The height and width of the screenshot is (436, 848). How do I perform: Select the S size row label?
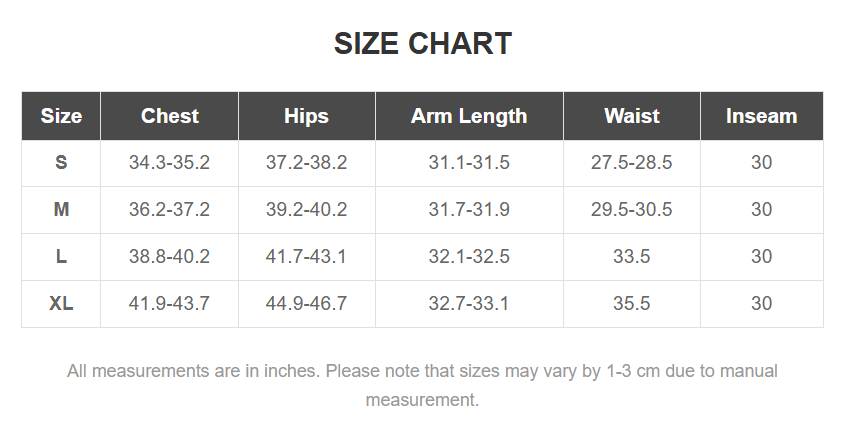click(x=61, y=163)
